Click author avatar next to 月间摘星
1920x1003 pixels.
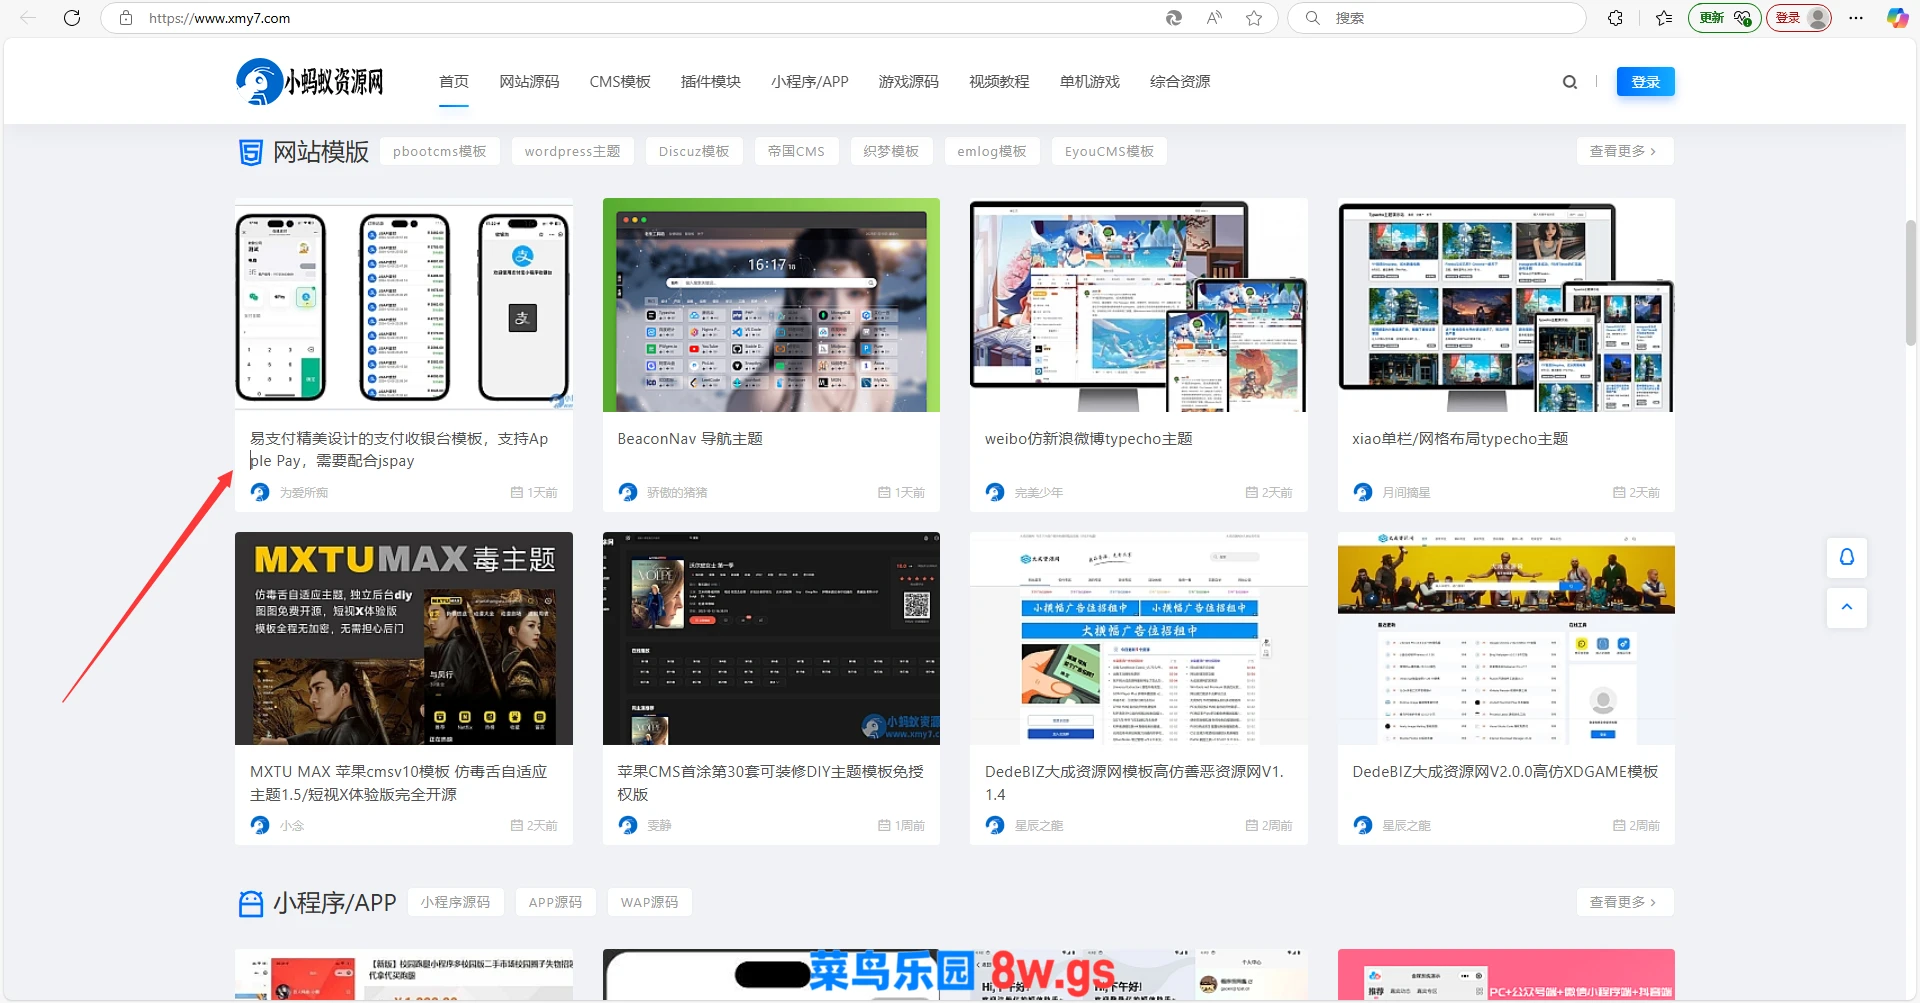click(1363, 492)
